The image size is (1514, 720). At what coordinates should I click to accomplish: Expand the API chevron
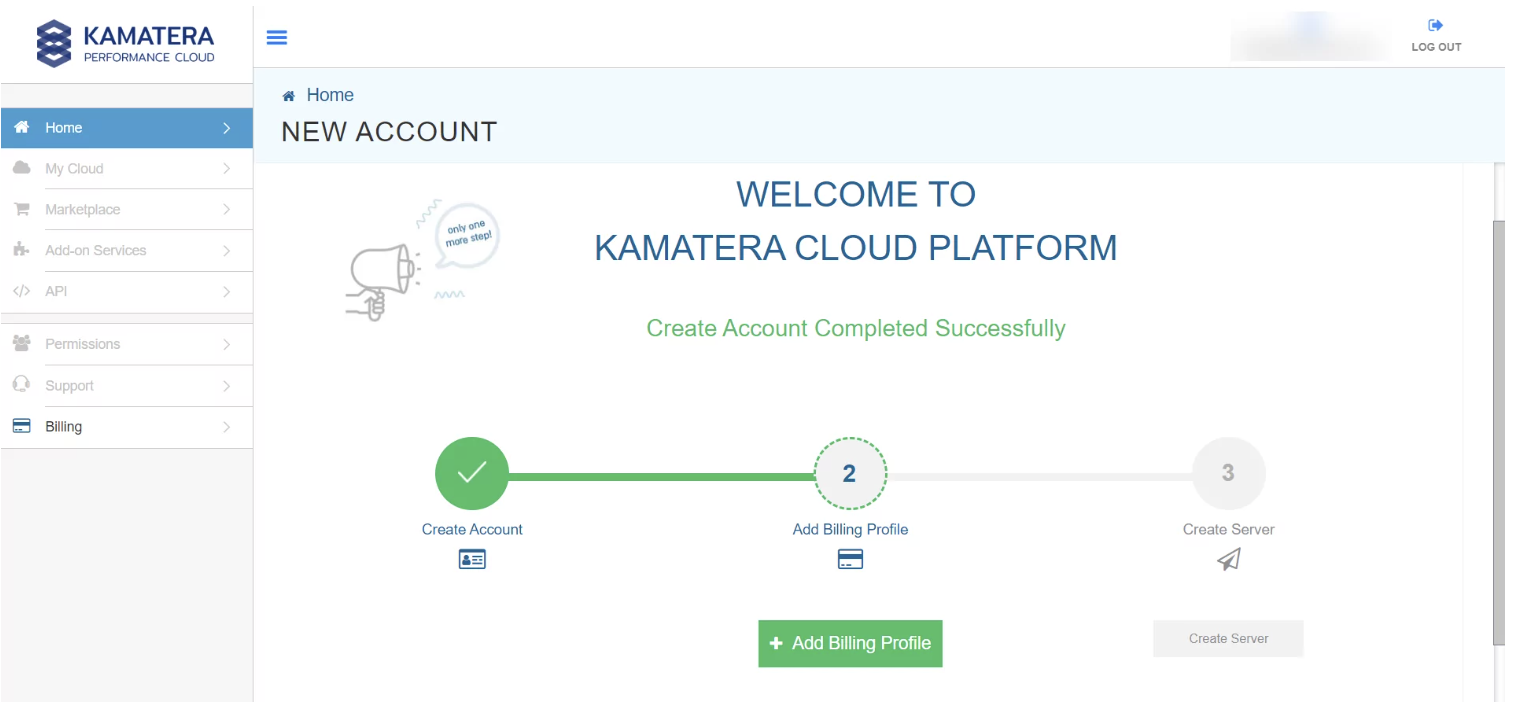click(x=227, y=292)
